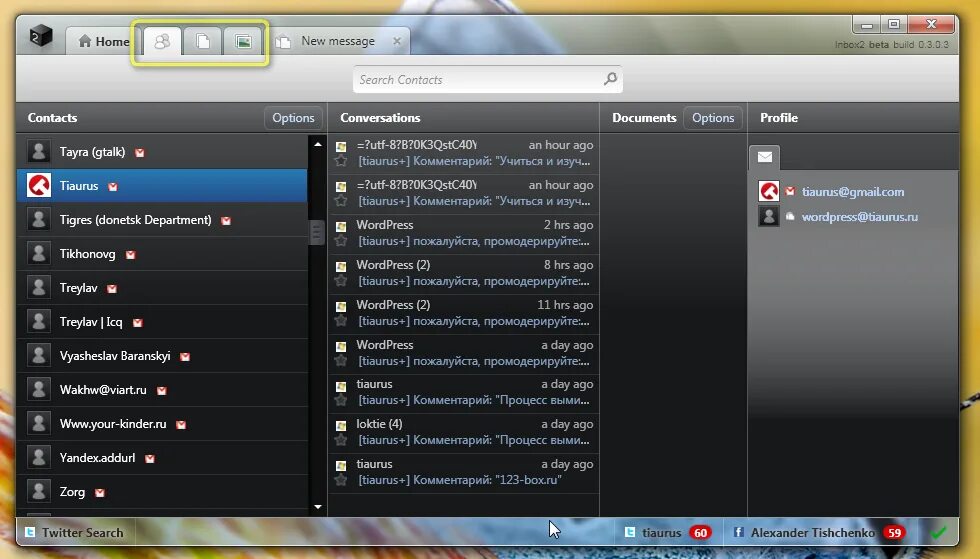Open the Contacts tab icon
The height and width of the screenshot is (559, 980).
coord(162,41)
